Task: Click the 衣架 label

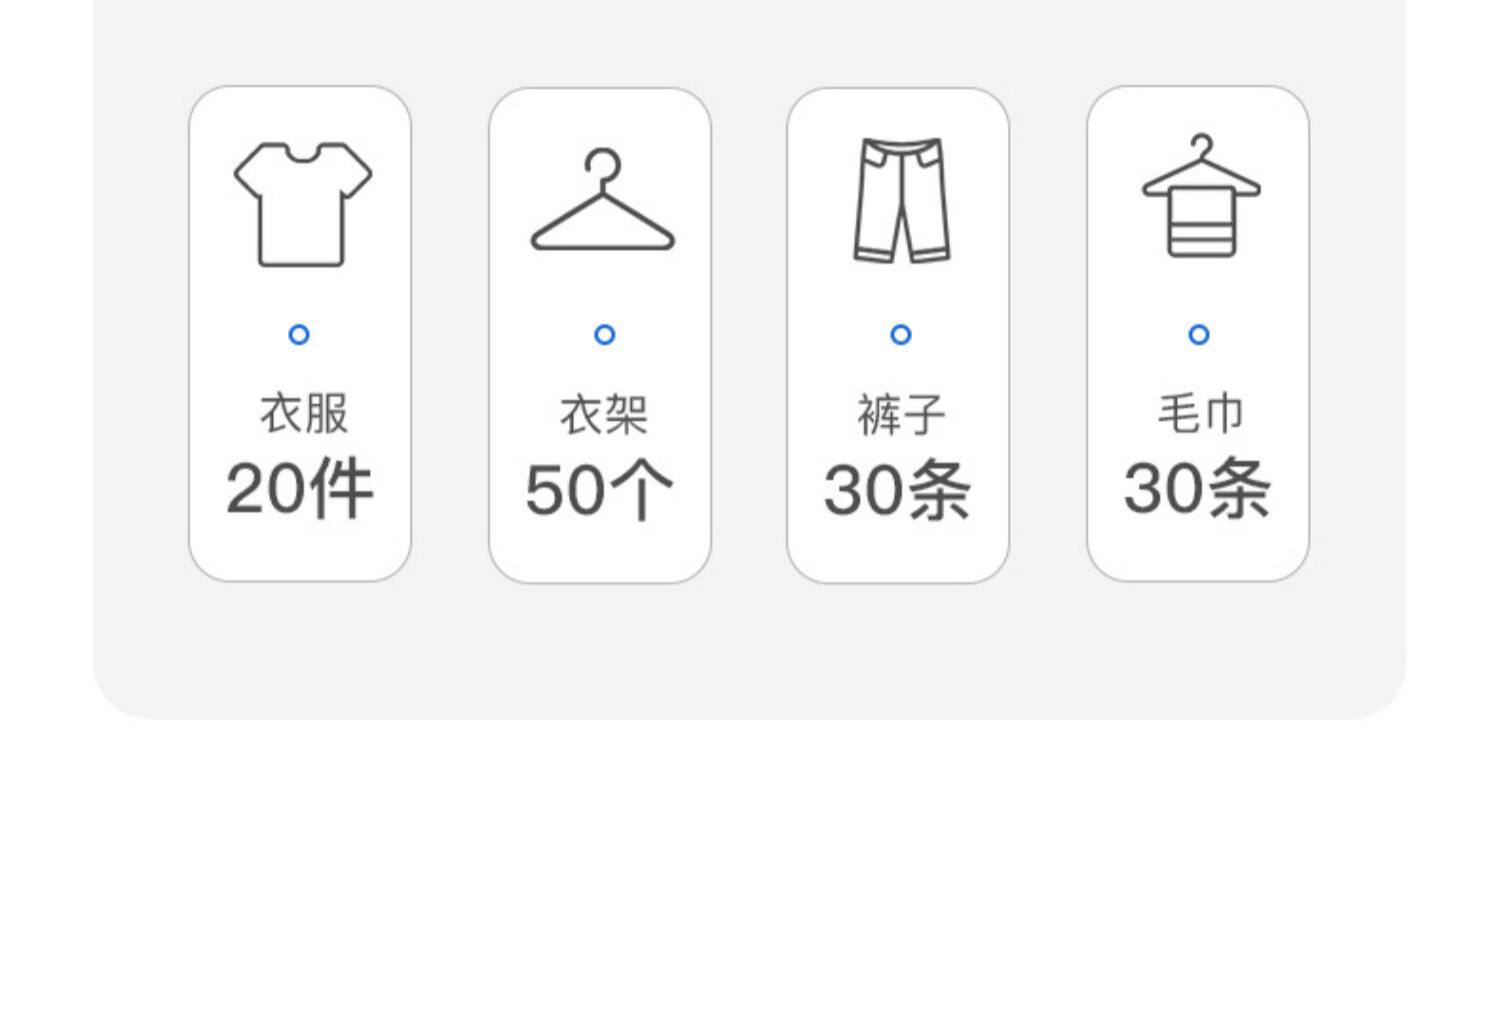Action: coord(603,414)
